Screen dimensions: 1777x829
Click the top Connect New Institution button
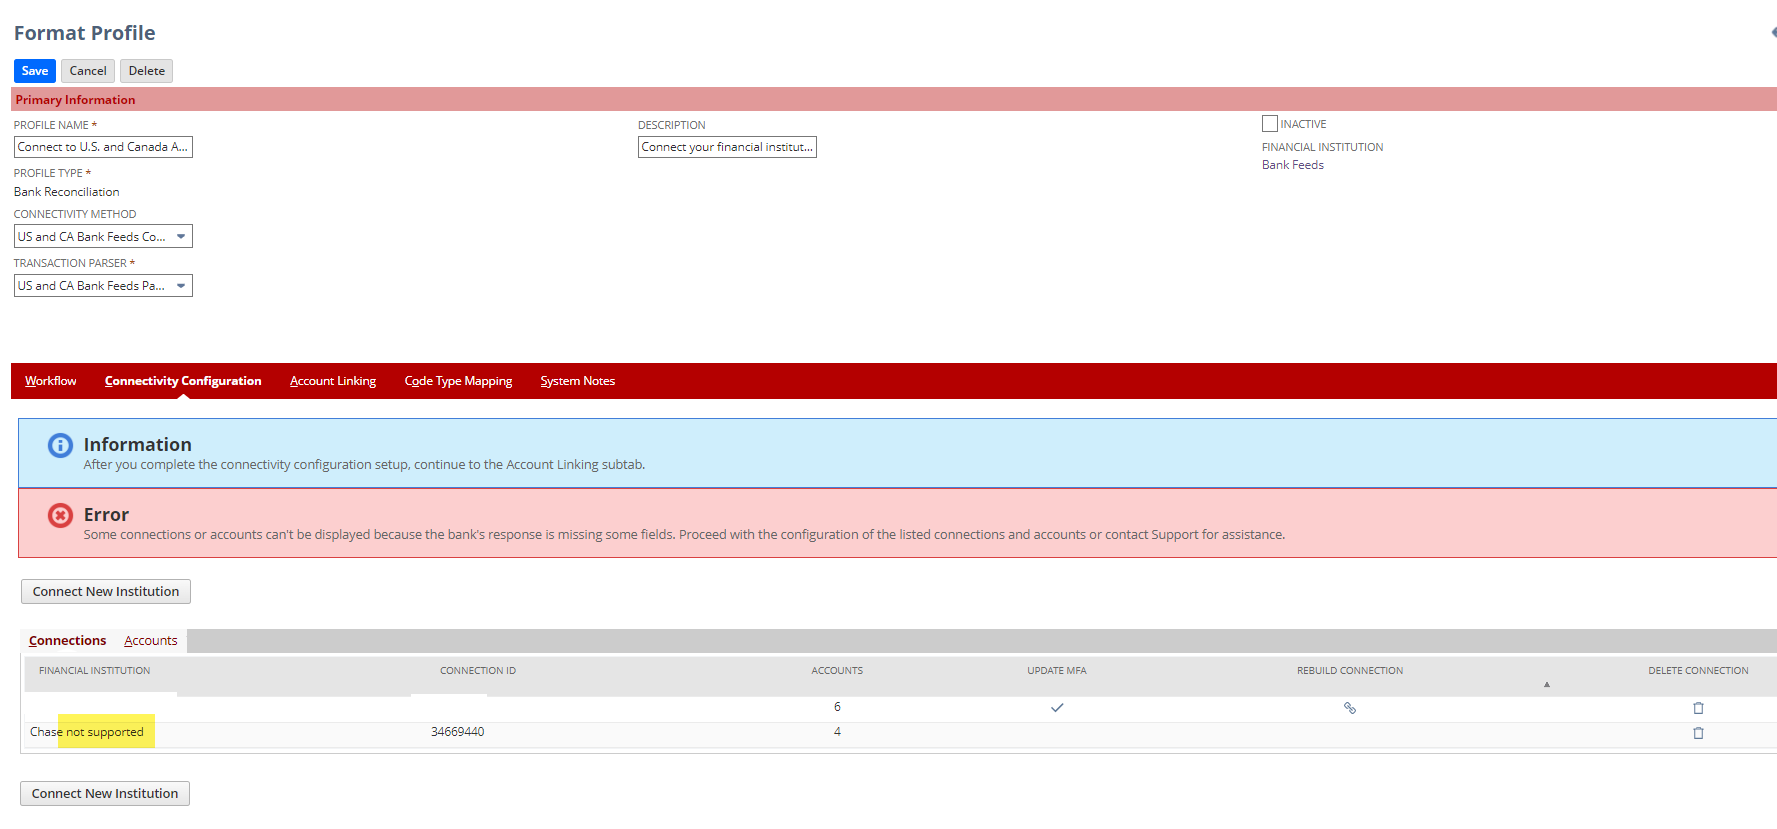[x=106, y=591]
